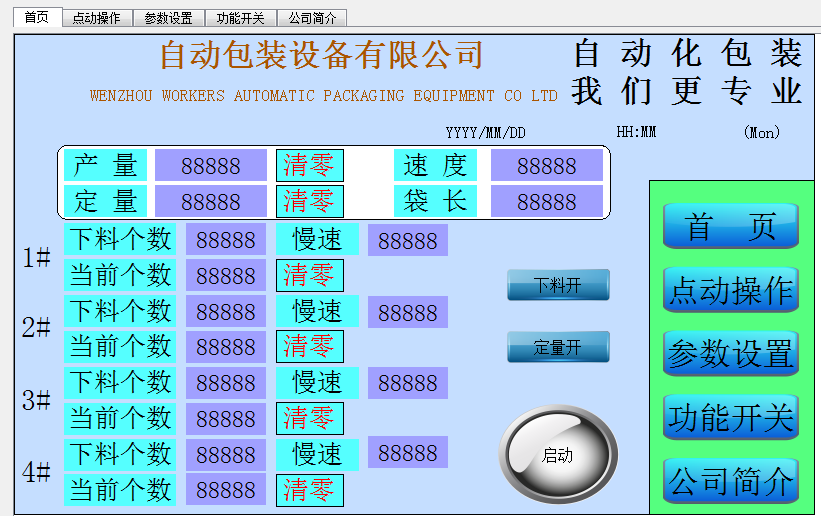Select 3# 慢速 value field

click(408, 383)
